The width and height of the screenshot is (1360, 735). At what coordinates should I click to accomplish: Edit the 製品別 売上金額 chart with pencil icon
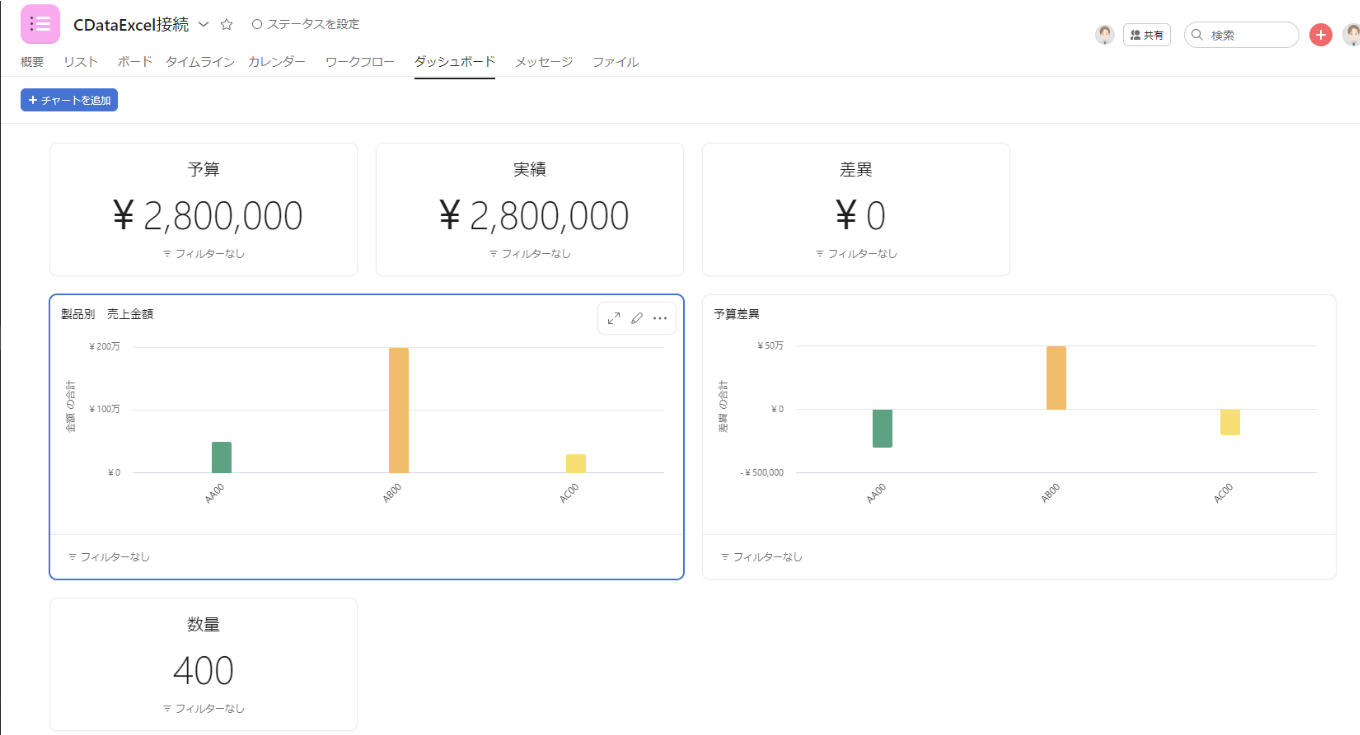click(637, 318)
